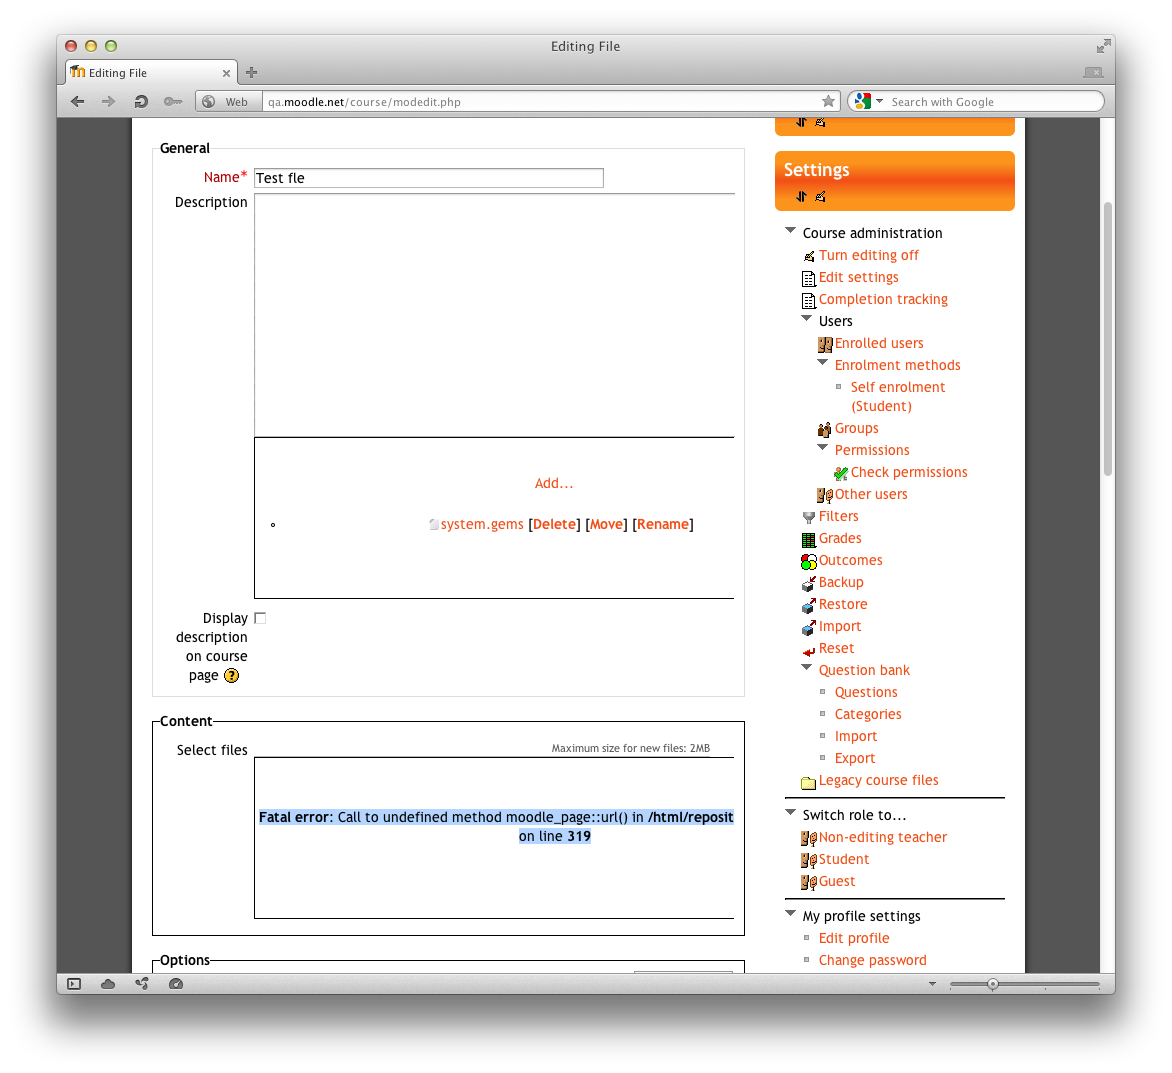The width and height of the screenshot is (1172, 1073).
Task: Collapse the Enrolment methods node
Action: 822,362
